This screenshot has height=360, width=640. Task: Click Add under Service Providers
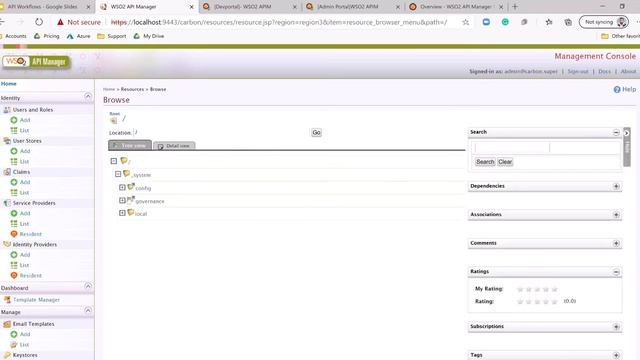(x=25, y=213)
